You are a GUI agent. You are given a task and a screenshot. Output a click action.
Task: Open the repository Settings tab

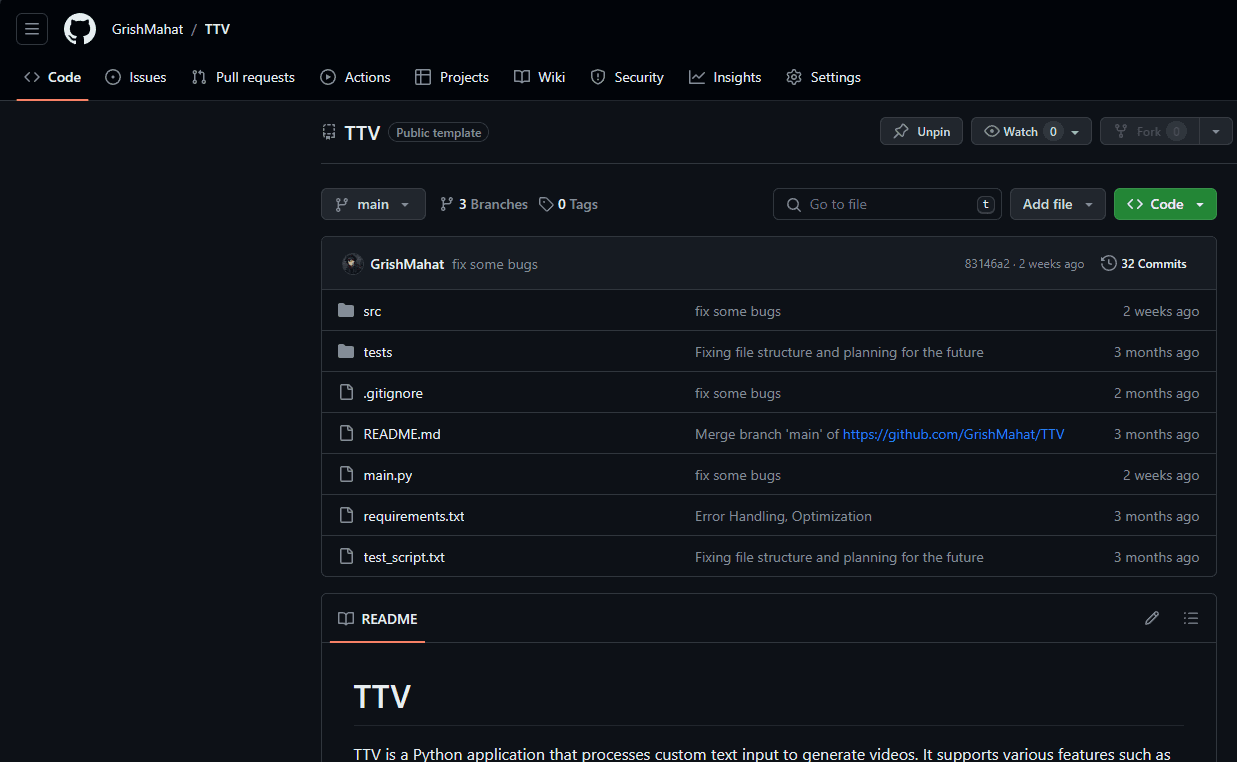(x=823, y=77)
